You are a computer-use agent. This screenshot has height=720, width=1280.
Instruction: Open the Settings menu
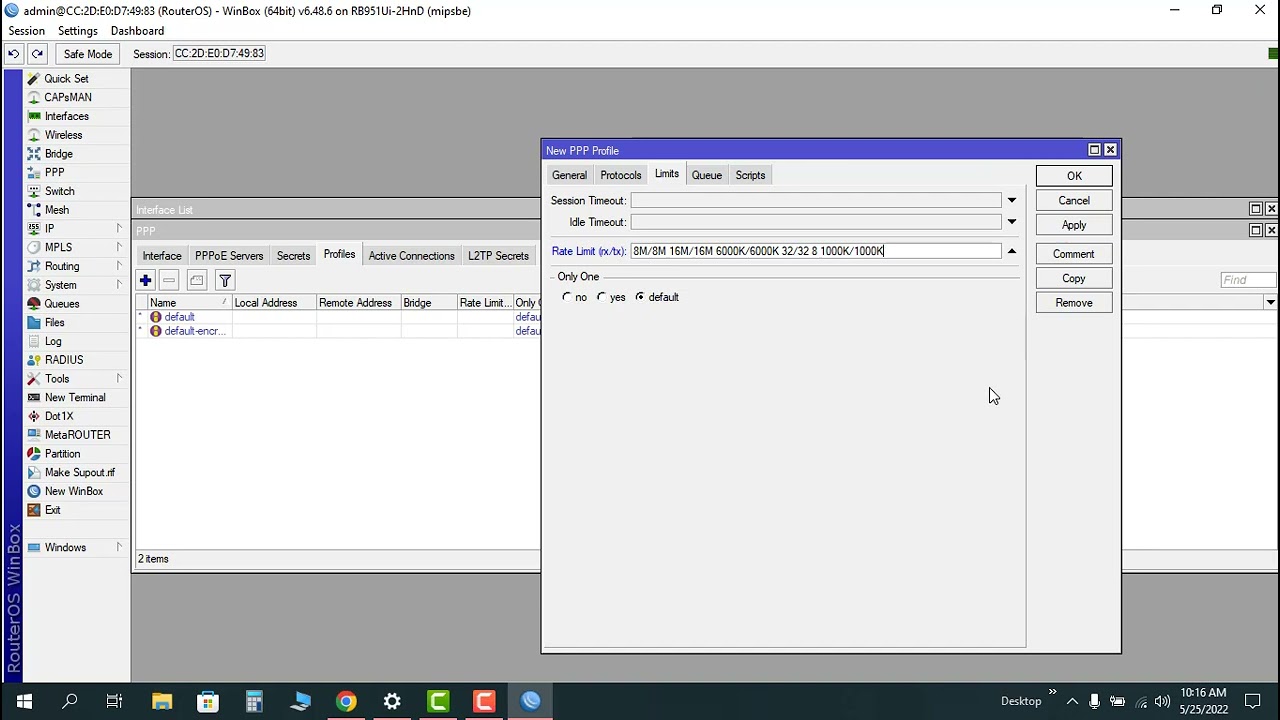click(x=77, y=31)
